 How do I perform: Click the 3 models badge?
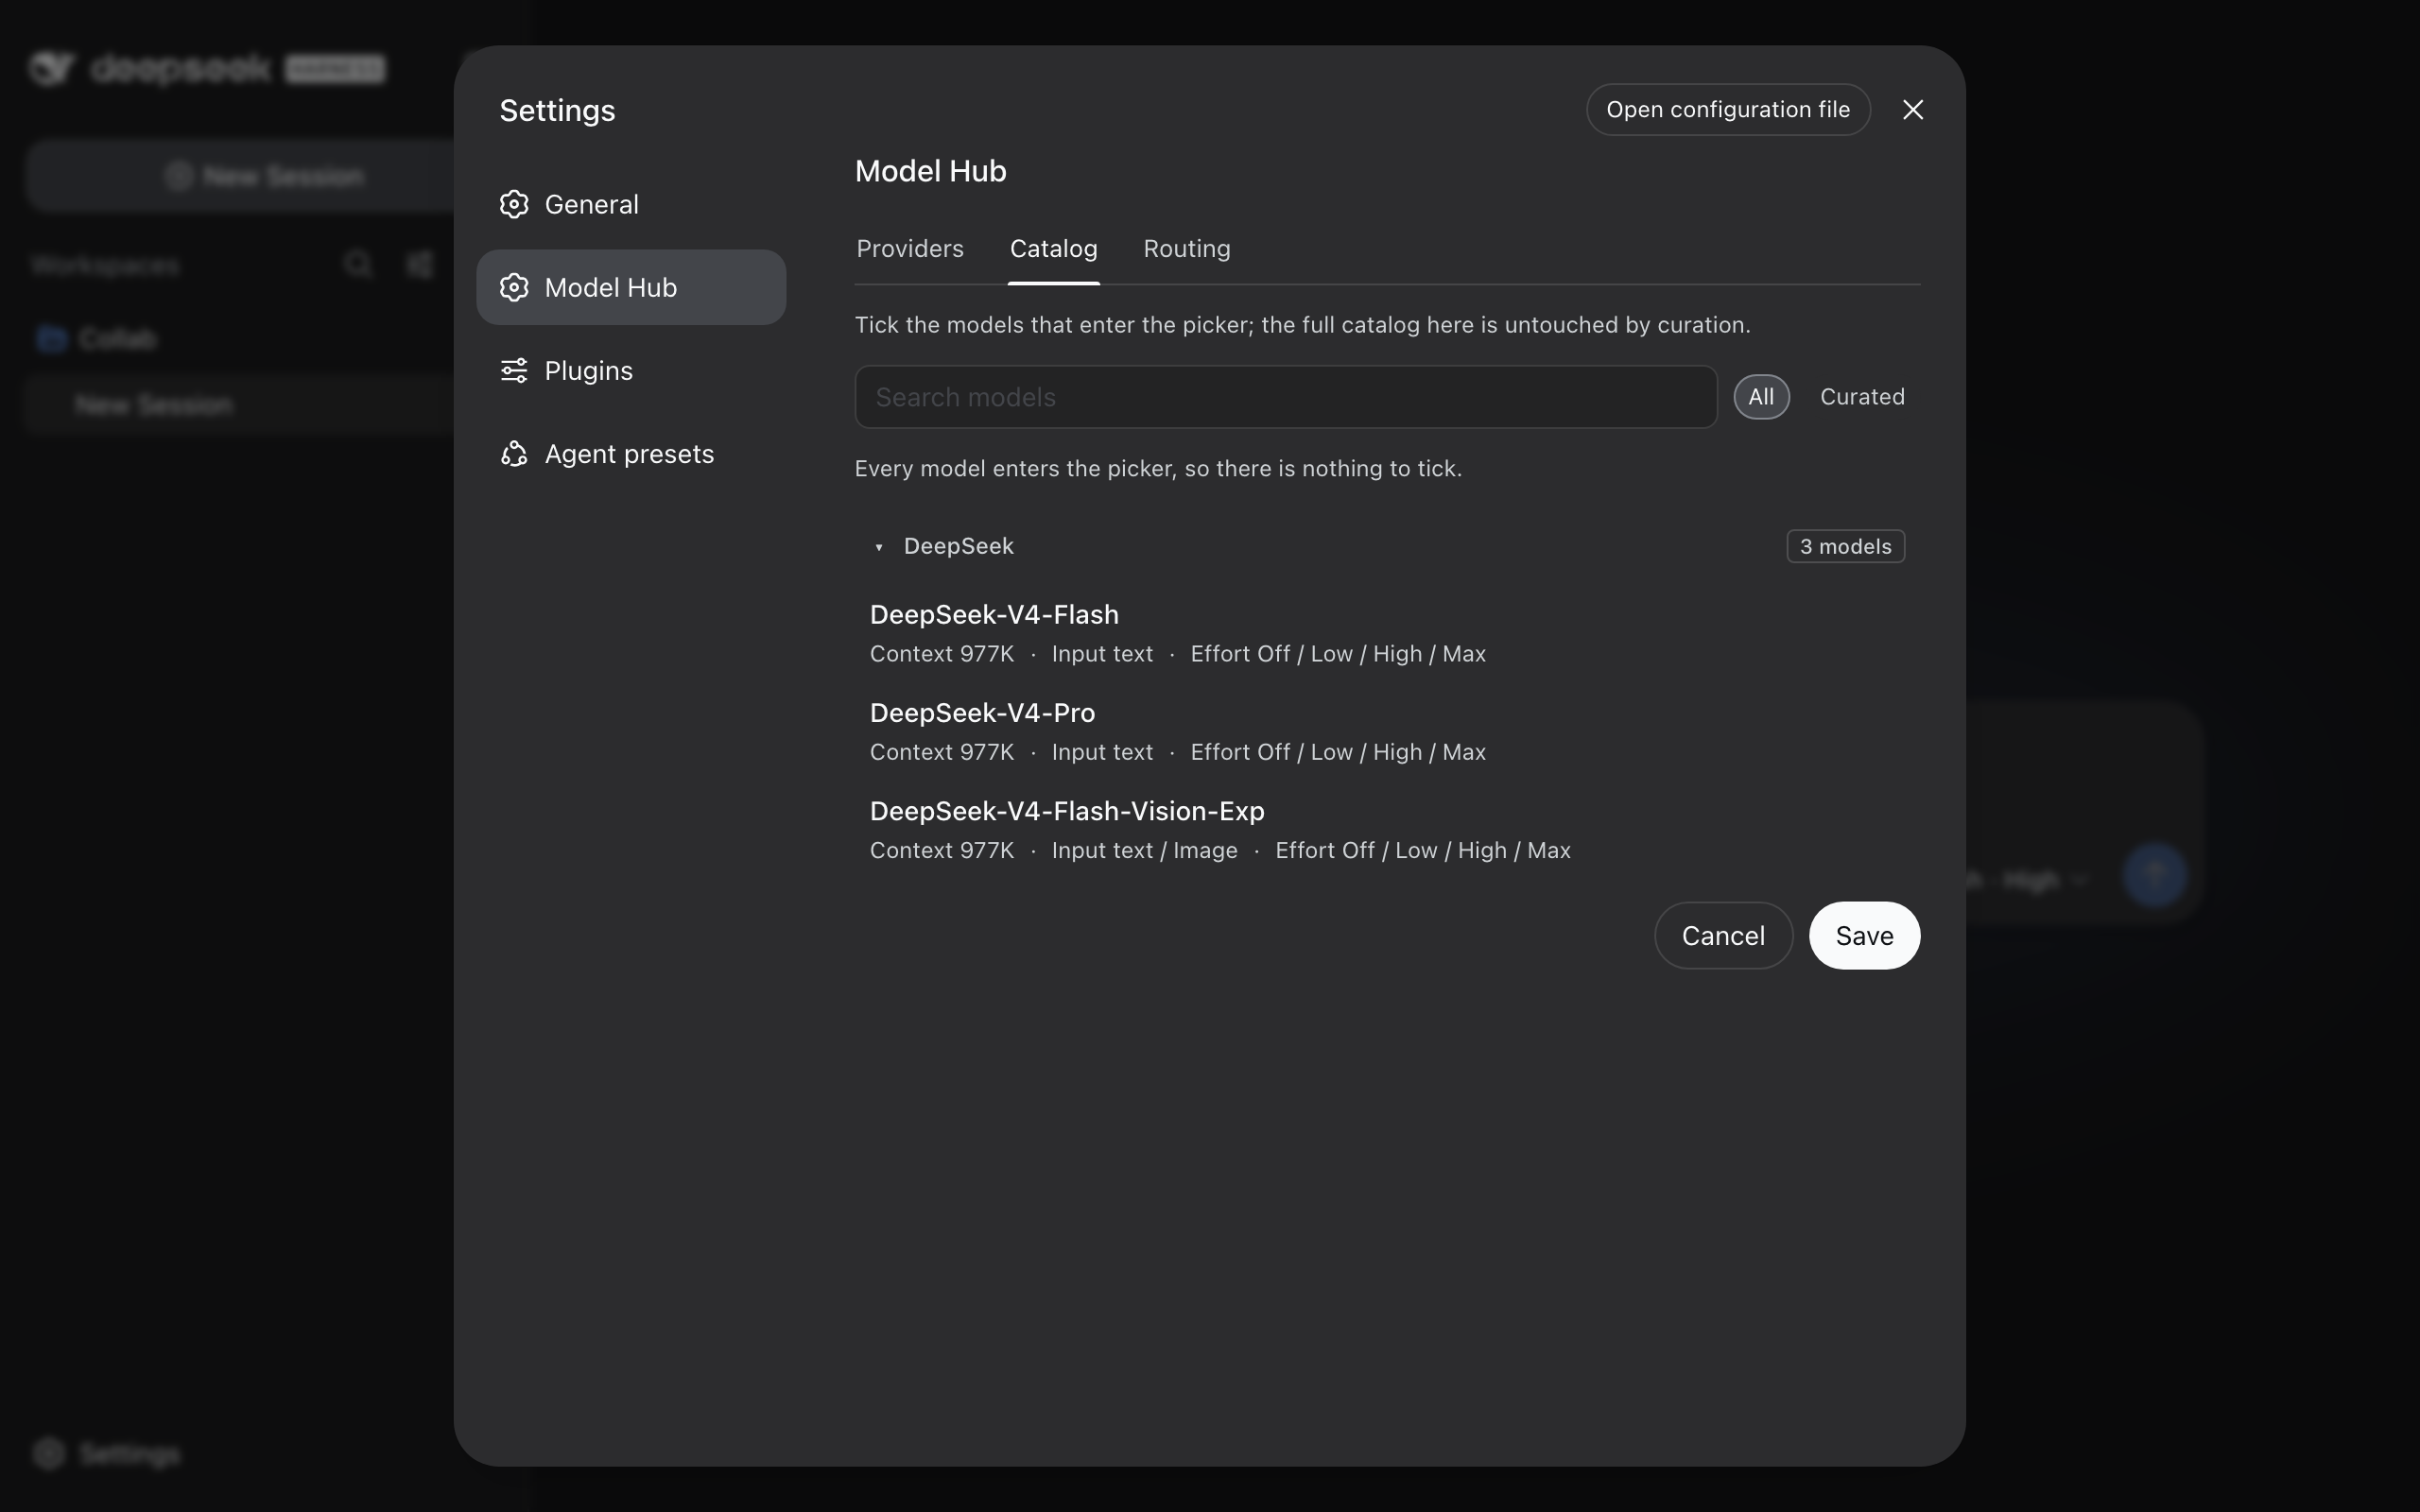(1845, 547)
